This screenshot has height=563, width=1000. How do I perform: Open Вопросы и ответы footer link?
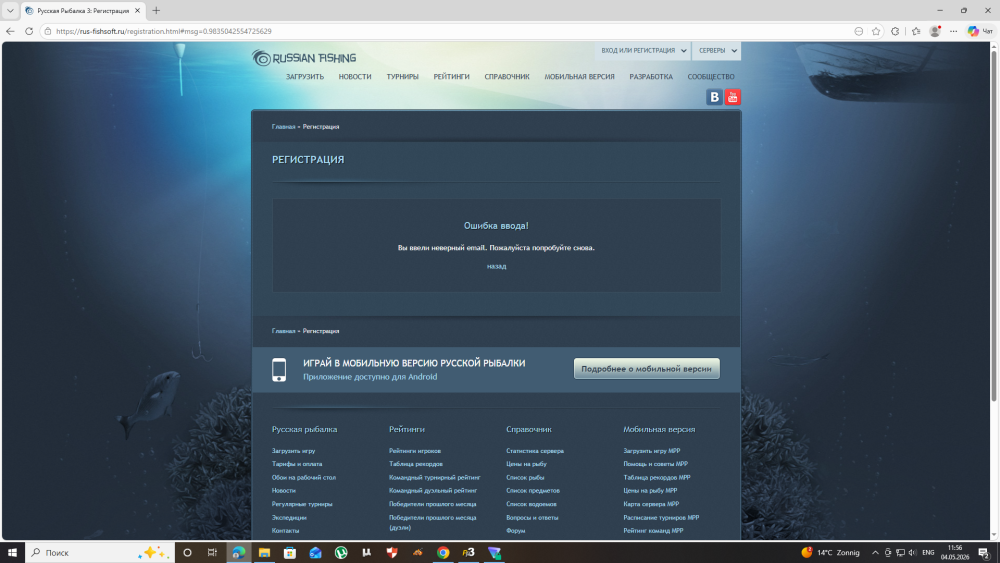[532, 518]
